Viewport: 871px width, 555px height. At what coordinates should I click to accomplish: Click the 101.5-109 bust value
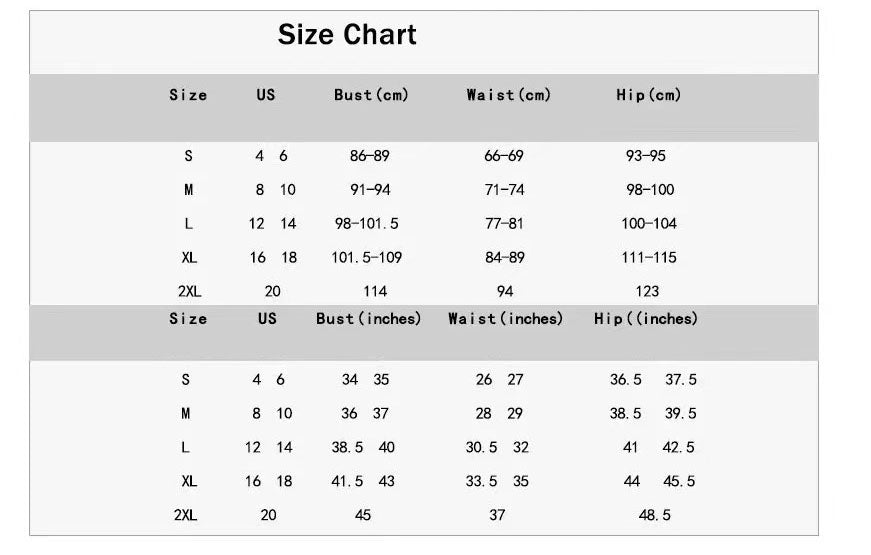coord(367,258)
